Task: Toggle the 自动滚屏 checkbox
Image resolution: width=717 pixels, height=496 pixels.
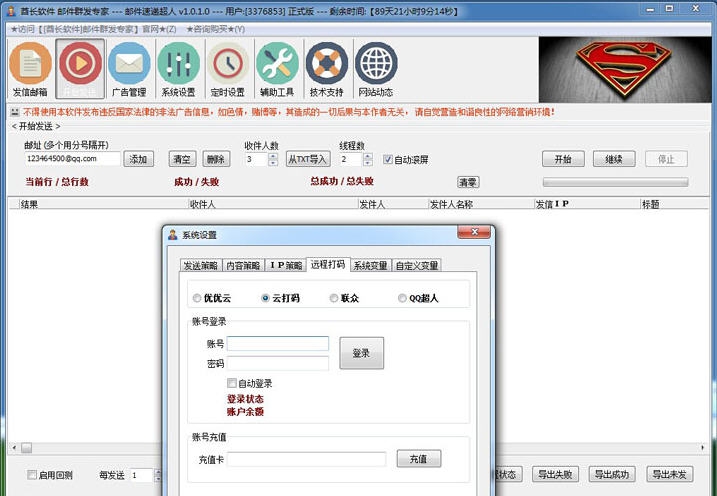Action: point(388,160)
